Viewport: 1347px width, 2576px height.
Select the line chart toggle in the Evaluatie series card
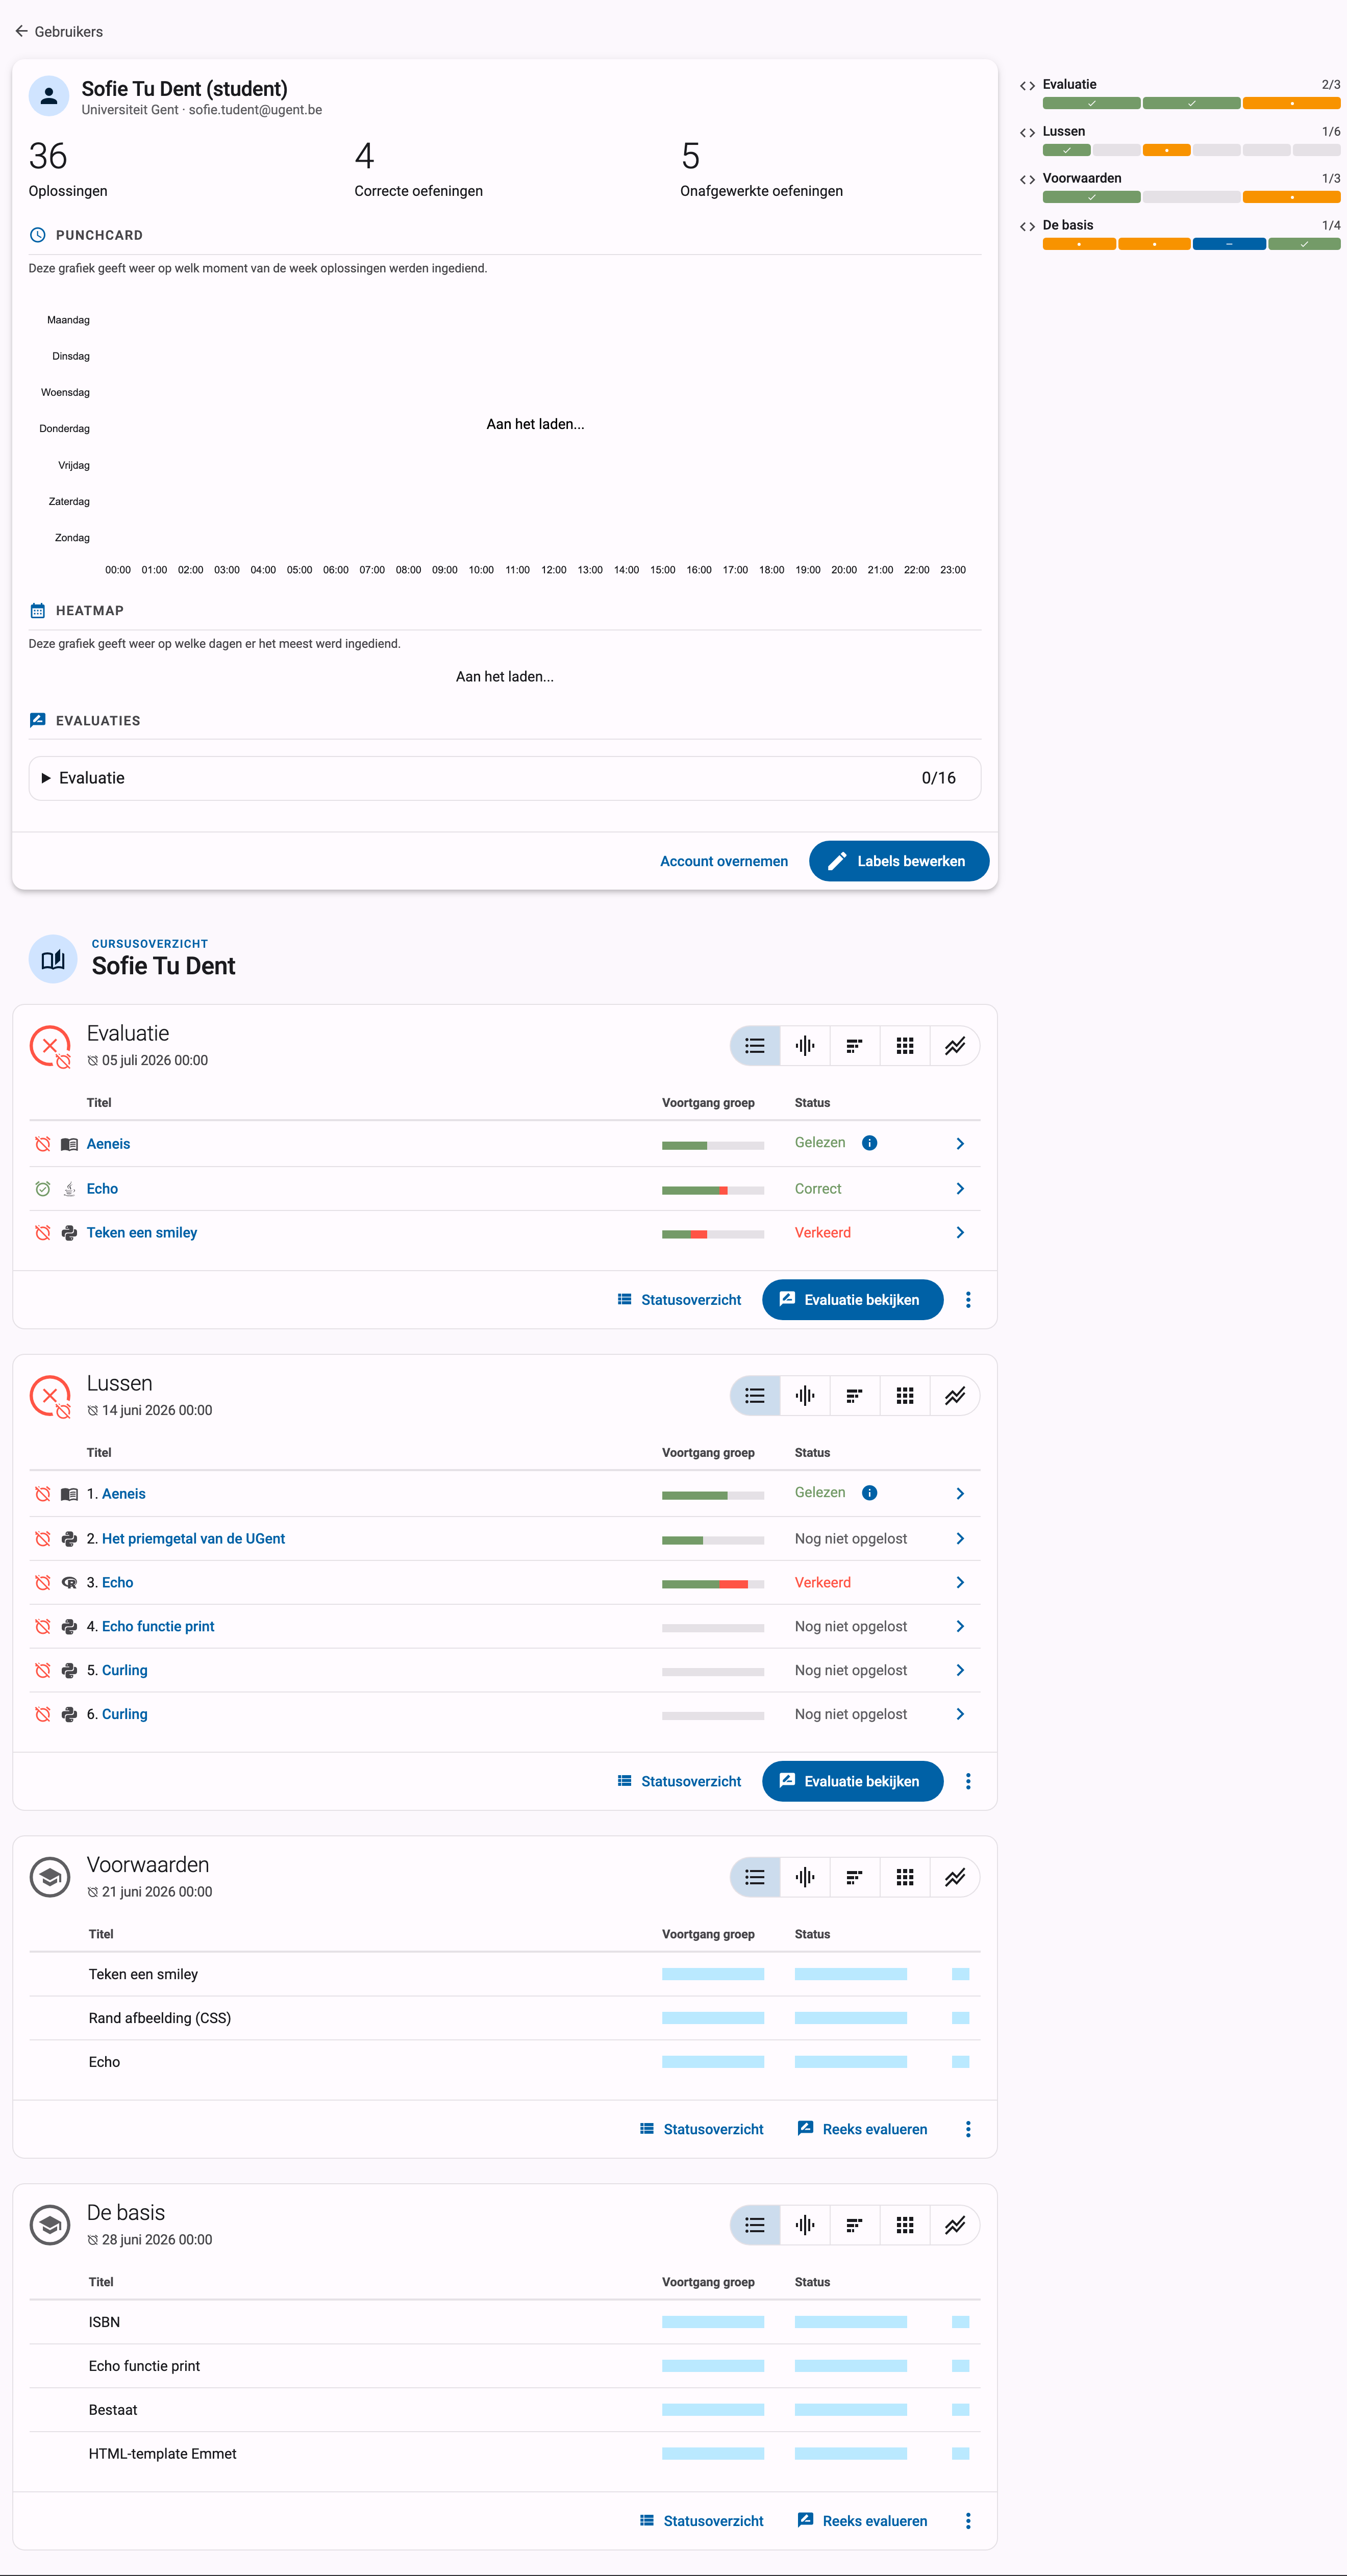coord(955,1046)
